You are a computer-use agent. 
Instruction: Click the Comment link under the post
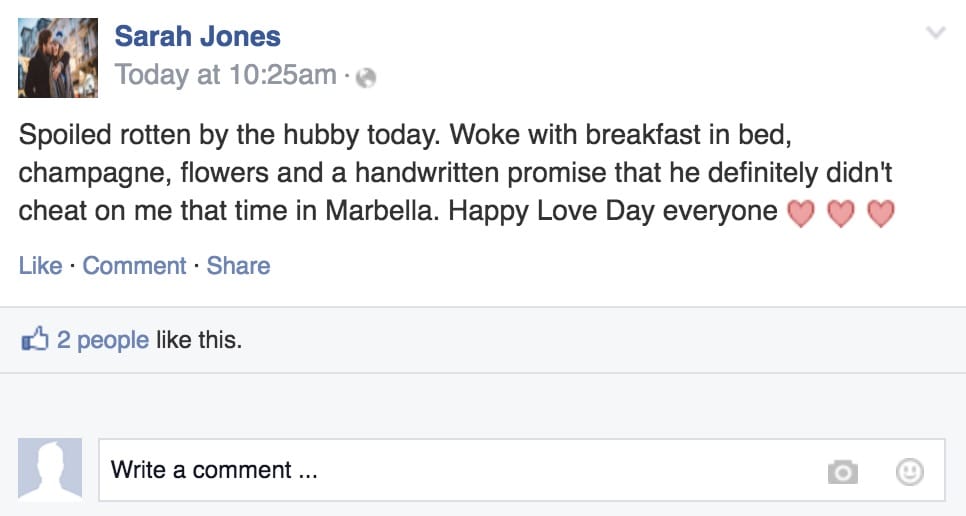pyautogui.click(x=134, y=265)
